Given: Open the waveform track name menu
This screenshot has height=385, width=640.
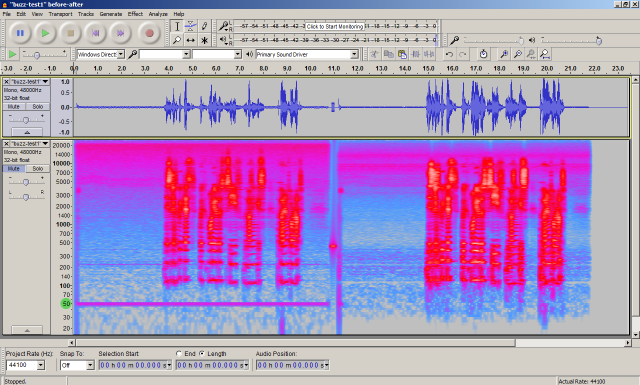Looking at the screenshot, I should [30, 82].
